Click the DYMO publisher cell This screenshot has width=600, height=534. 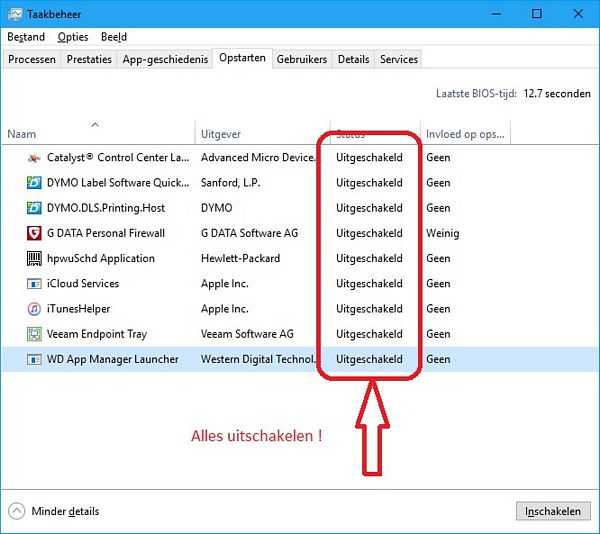tap(217, 208)
